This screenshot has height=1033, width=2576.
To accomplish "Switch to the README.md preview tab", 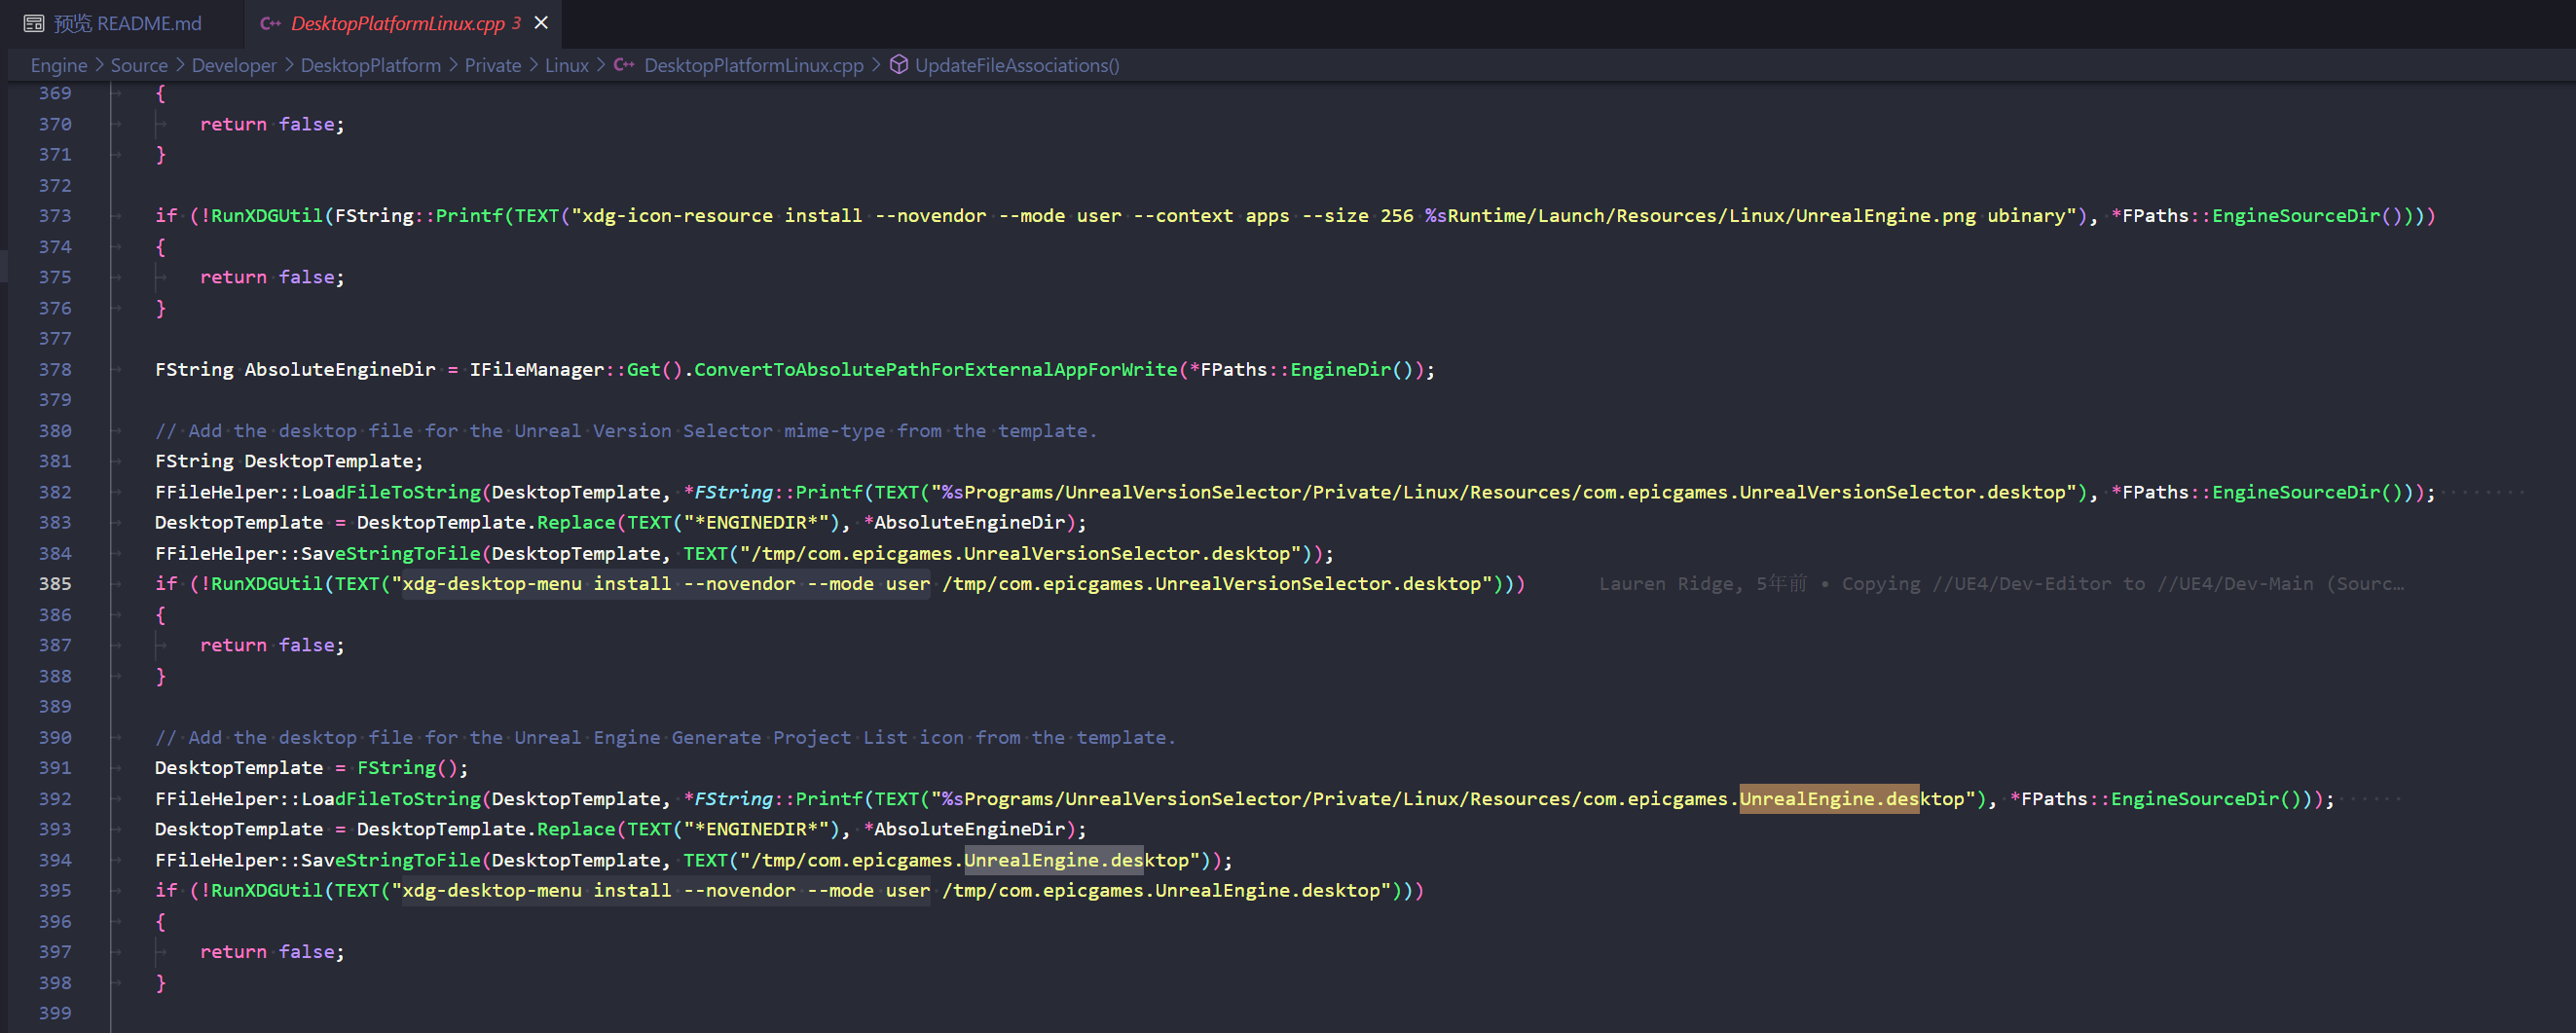I will pyautogui.click(x=112, y=23).
